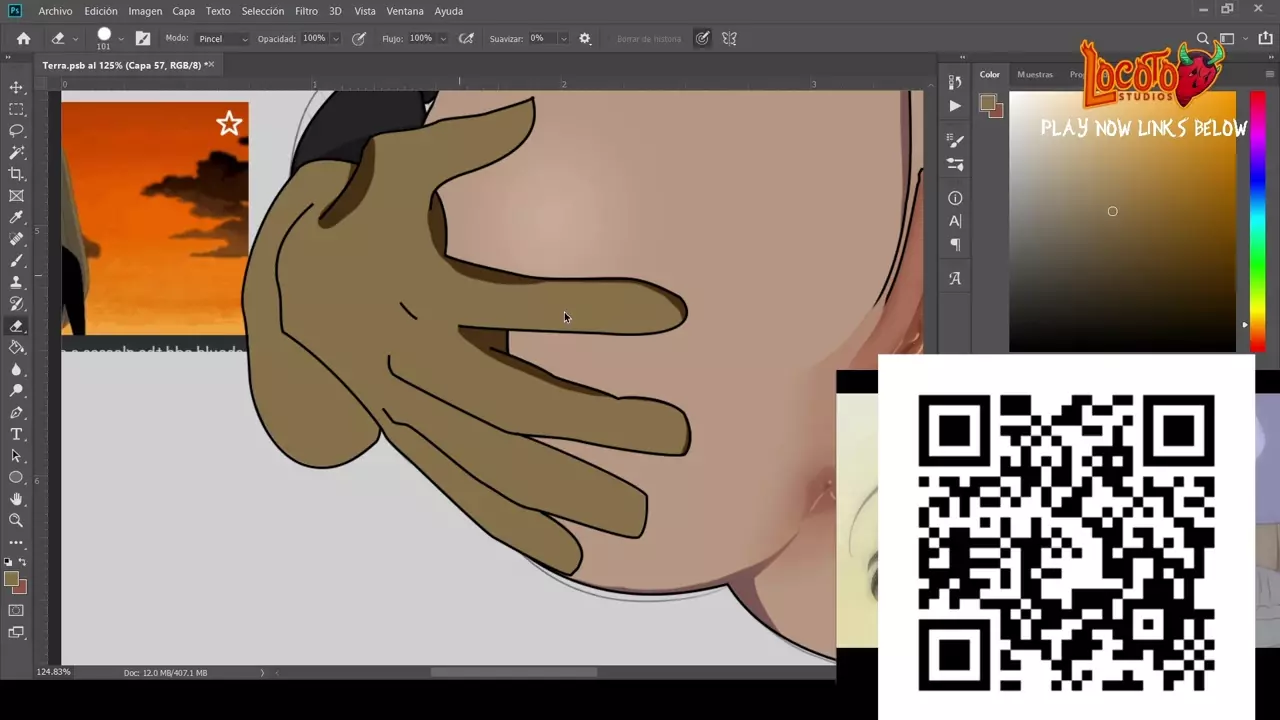Click the Zoom tool magnifier
1280x720 pixels.
pyautogui.click(x=16, y=521)
